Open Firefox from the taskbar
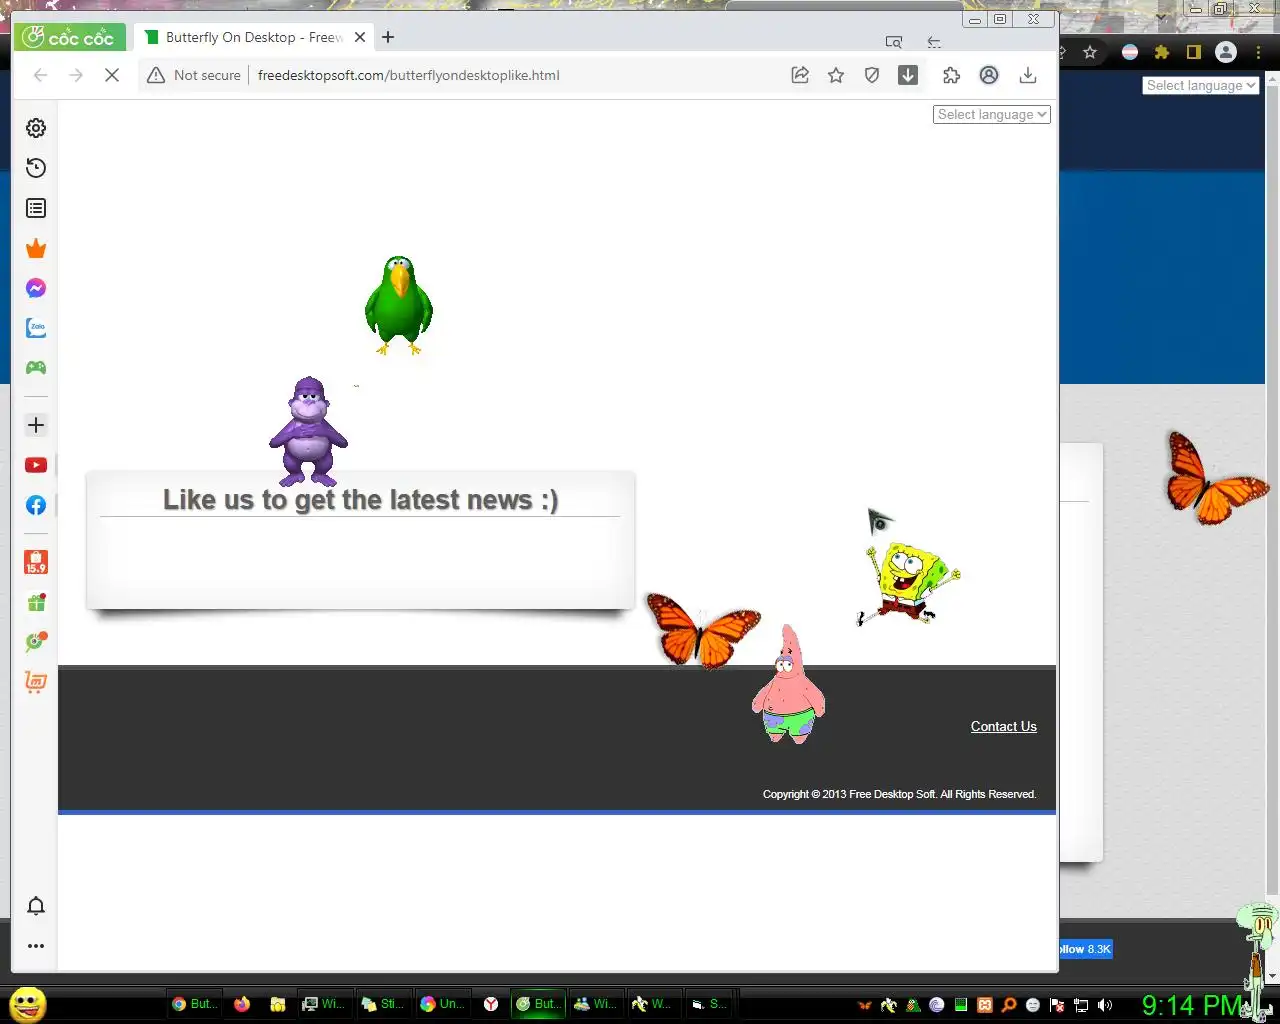This screenshot has height=1024, width=1280. pyautogui.click(x=242, y=1004)
